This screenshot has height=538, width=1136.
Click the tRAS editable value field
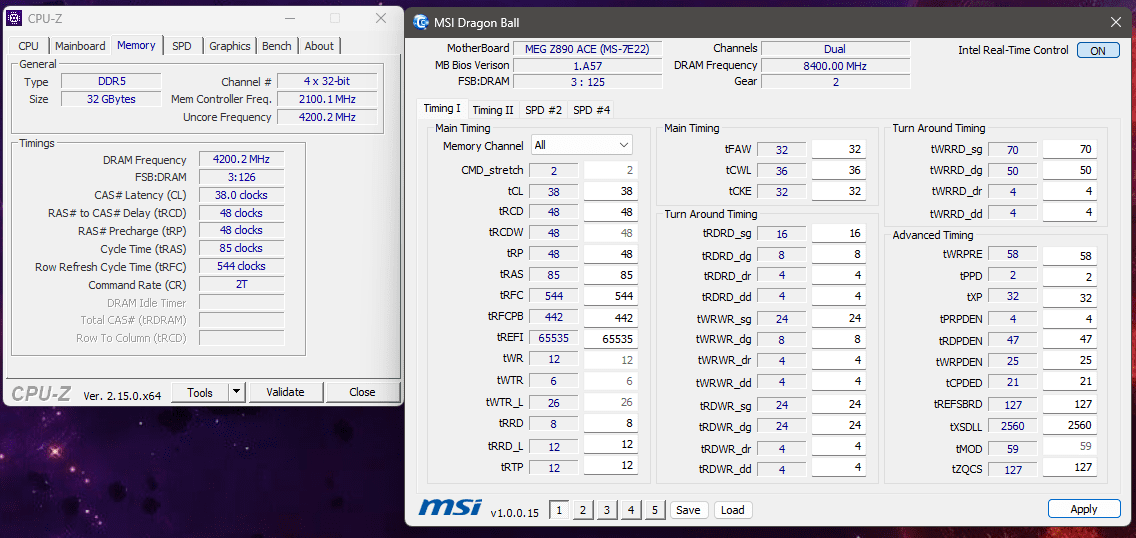click(611, 275)
